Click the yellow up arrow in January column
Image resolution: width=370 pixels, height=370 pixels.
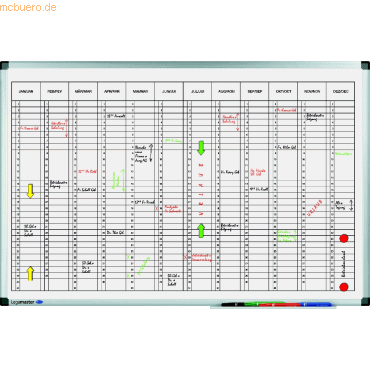point(30,273)
